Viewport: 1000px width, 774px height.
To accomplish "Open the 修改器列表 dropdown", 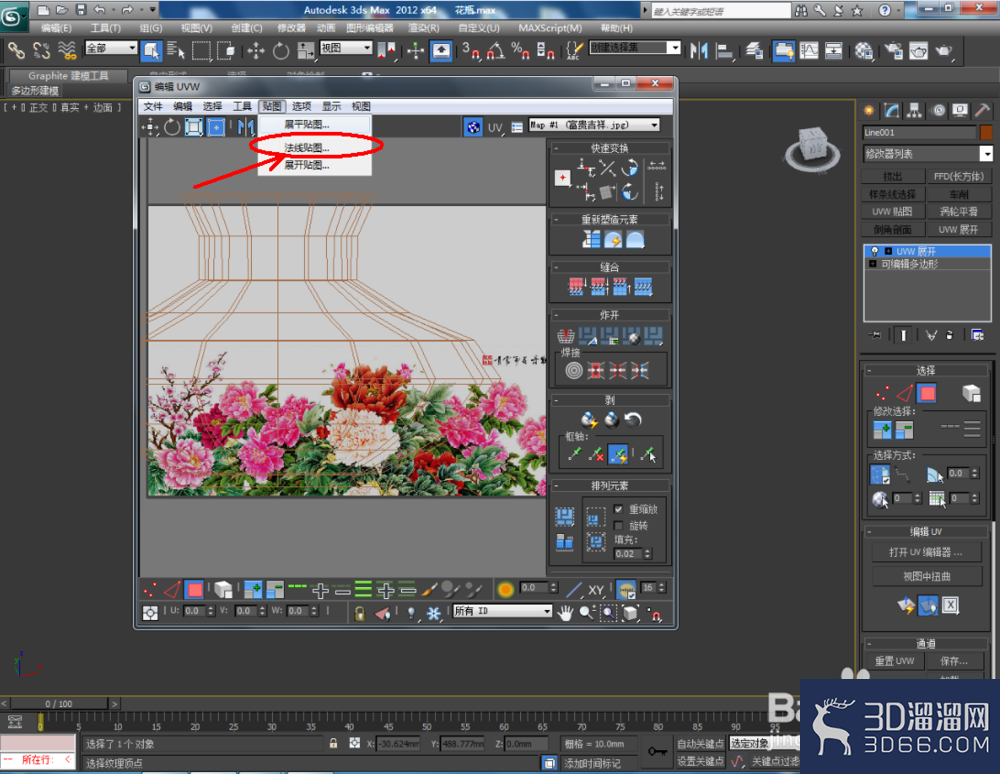I will click(927, 154).
